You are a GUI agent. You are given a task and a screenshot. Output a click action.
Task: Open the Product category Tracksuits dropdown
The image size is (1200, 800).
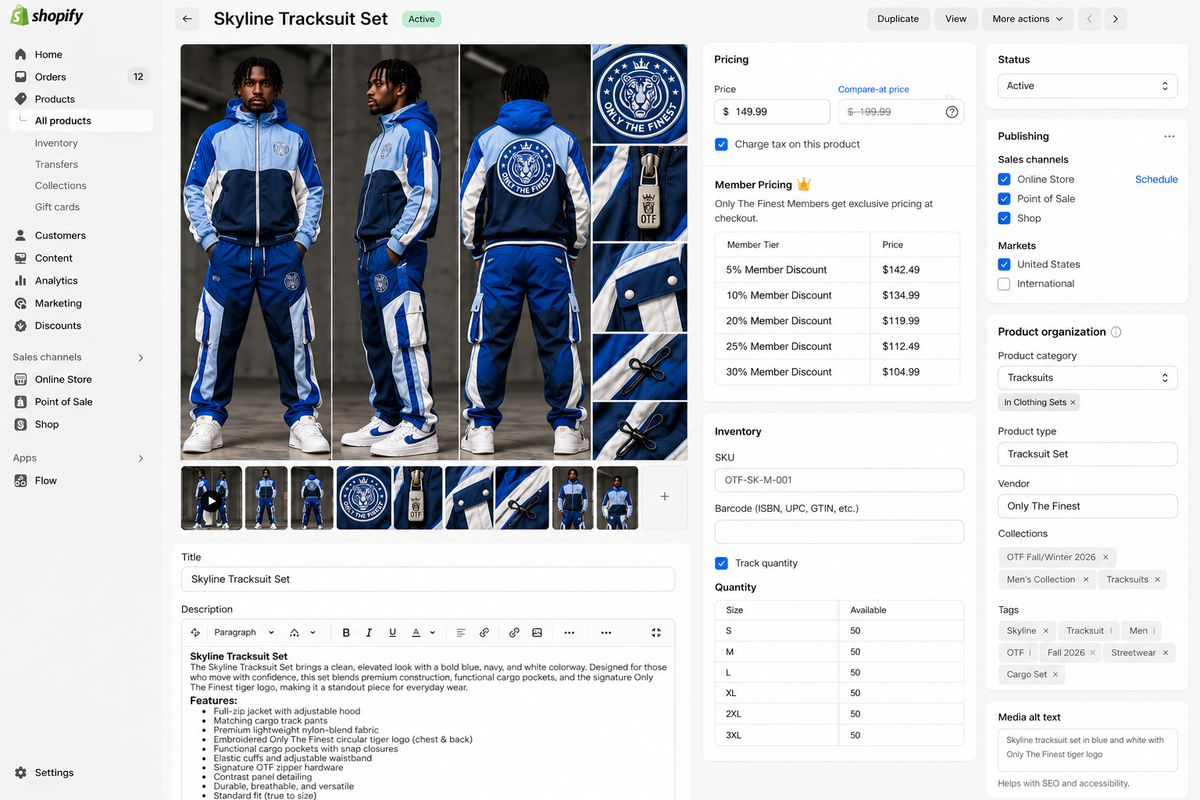point(1088,378)
